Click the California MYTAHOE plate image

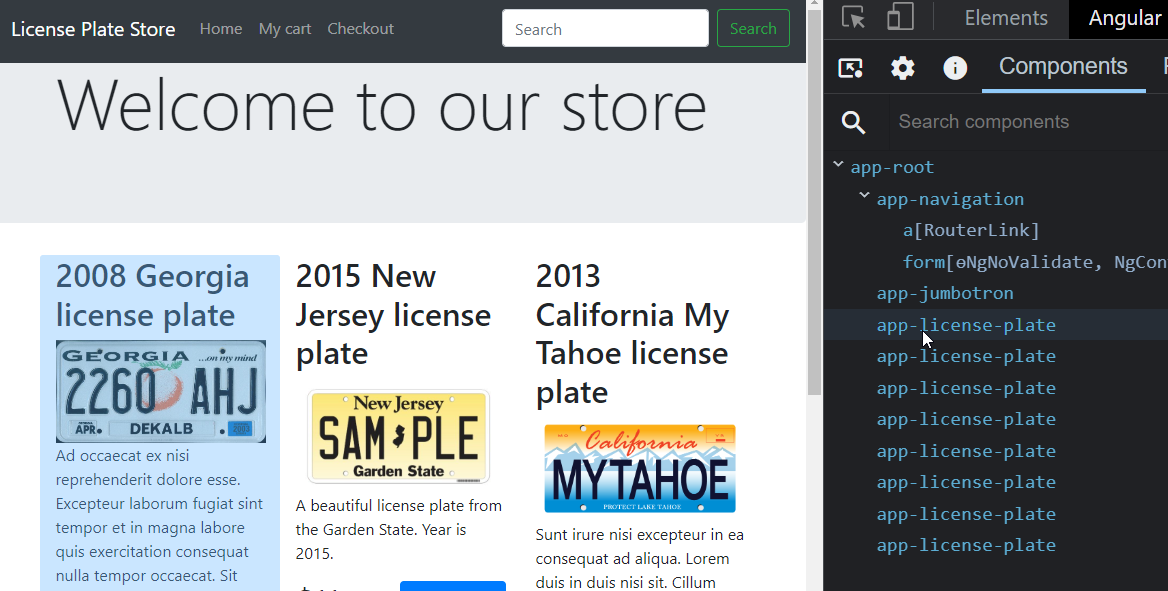tap(640, 469)
